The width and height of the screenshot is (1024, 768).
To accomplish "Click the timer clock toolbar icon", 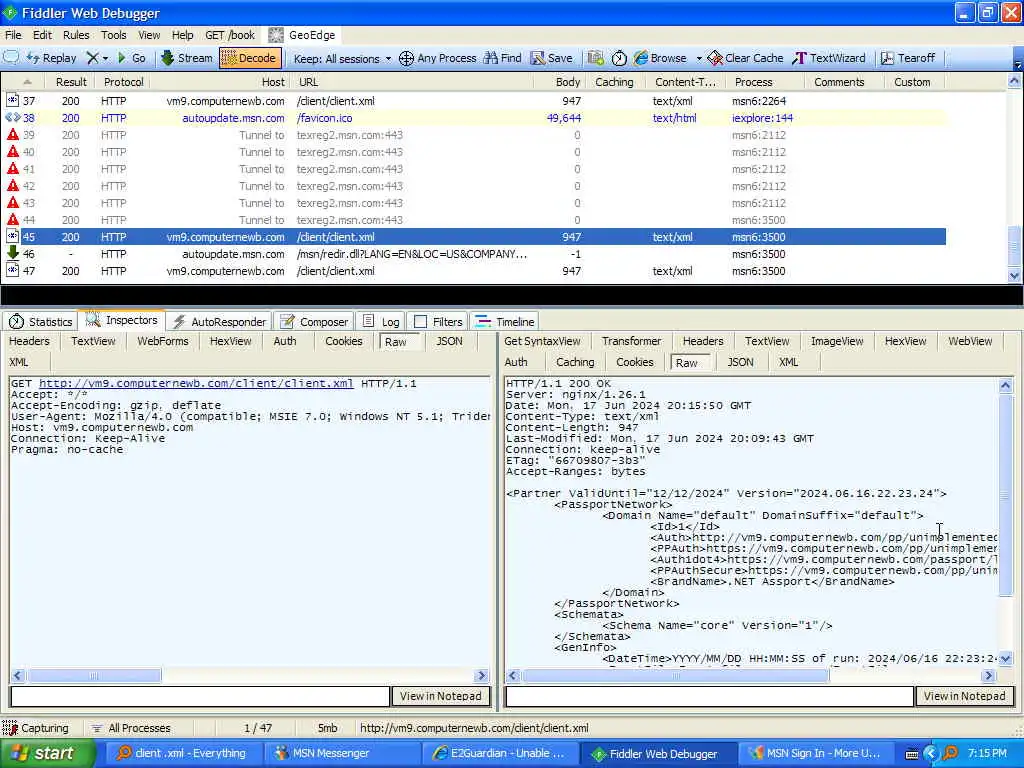I will (619, 58).
